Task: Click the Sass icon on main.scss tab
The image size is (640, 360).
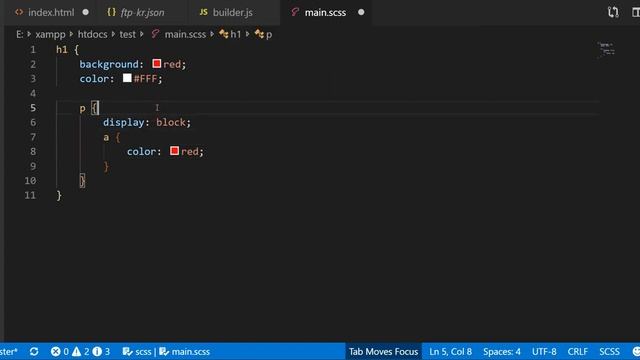Action: [x=295, y=12]
